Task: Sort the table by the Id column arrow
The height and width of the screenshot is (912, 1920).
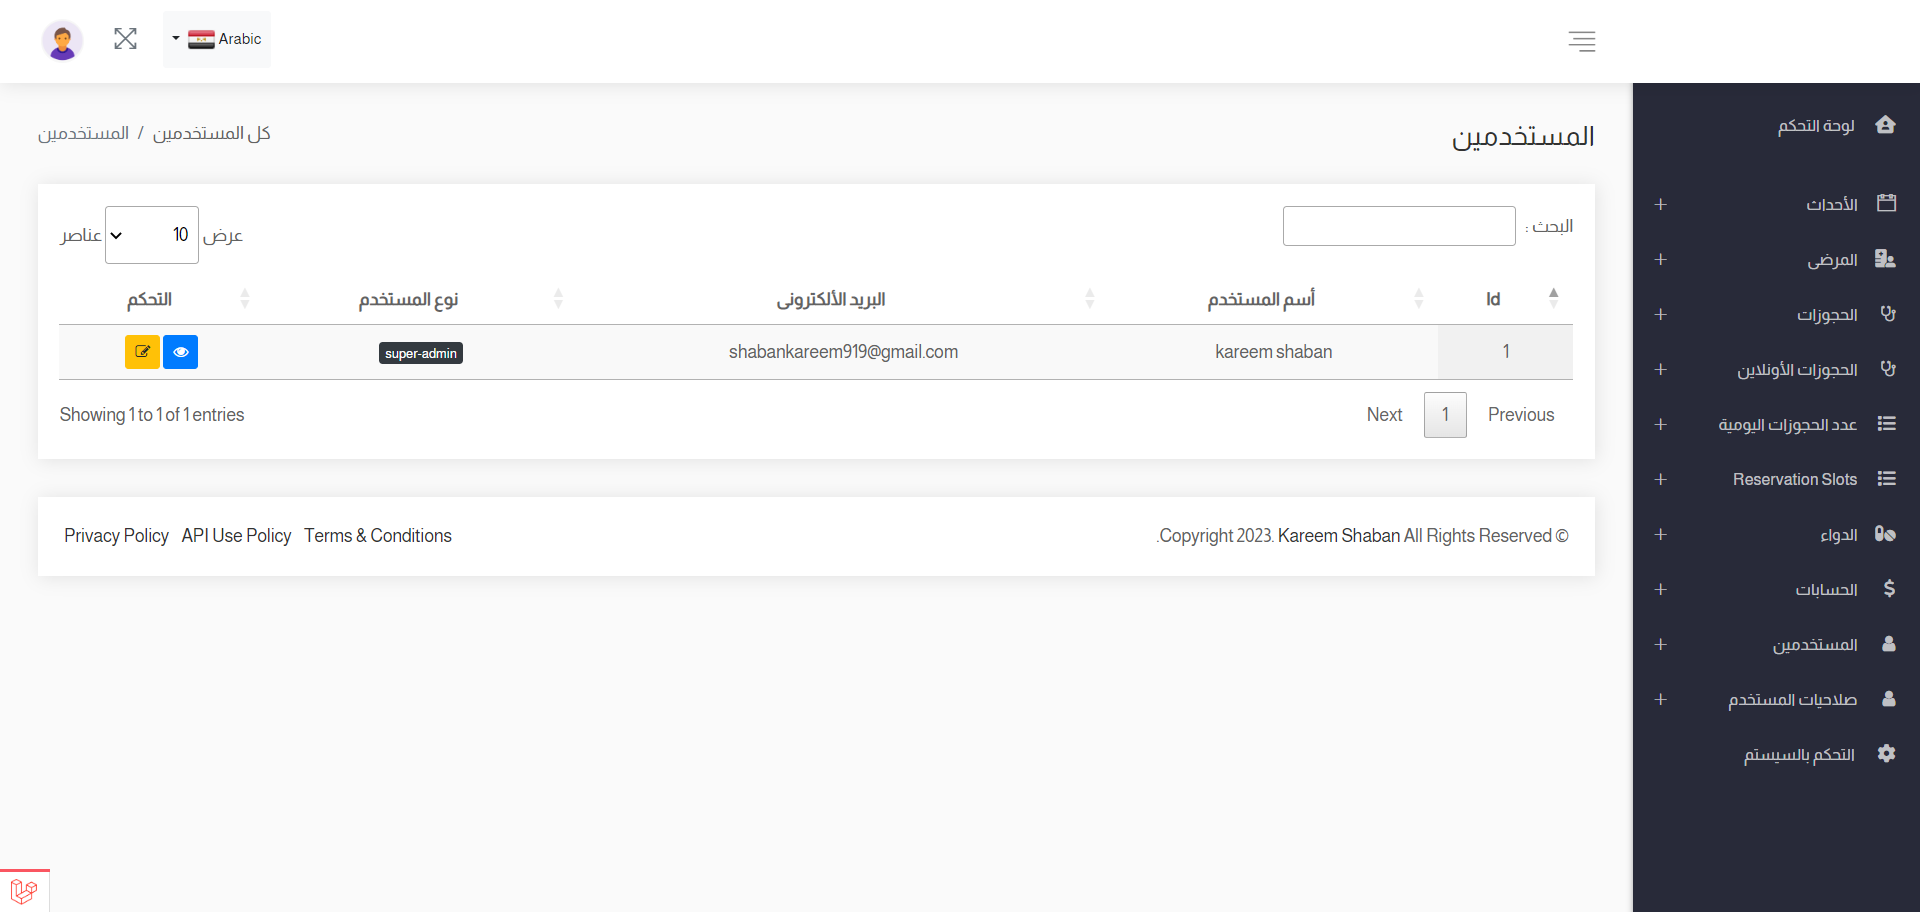Action: (x=1555, y=297)
